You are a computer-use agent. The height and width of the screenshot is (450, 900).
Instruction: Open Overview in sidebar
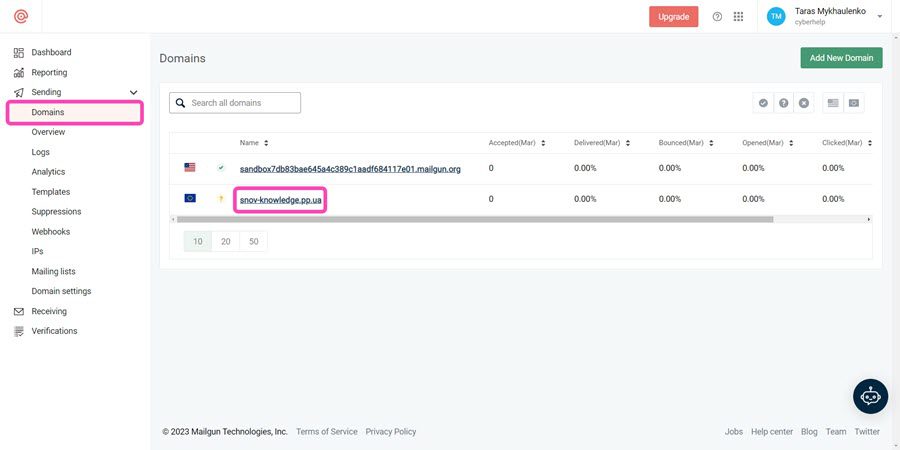click(x=48, y=132)
